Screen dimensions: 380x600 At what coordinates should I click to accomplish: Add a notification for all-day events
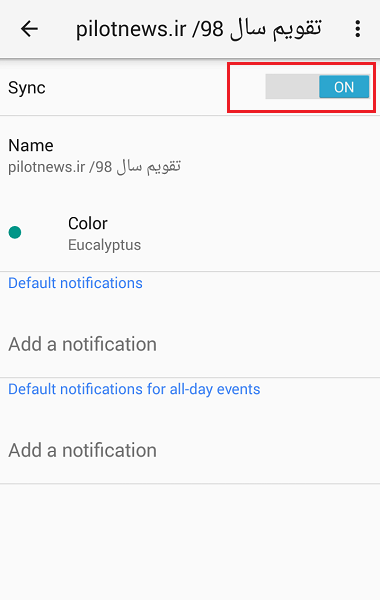[82, 450]
